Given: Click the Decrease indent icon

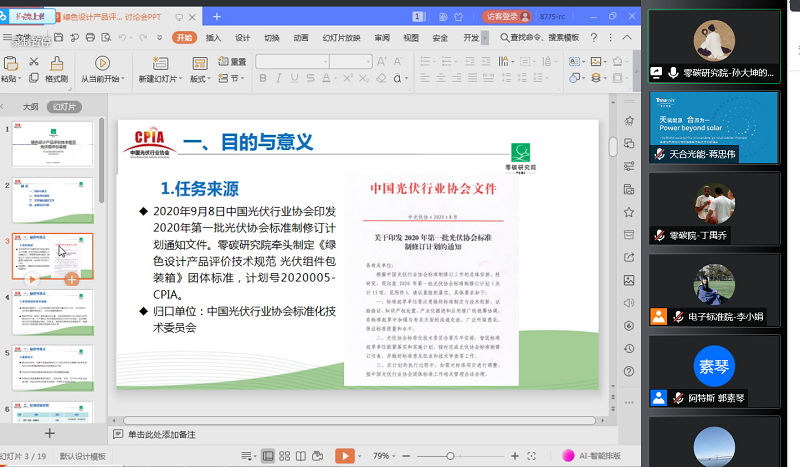Looking at the screenshot, I should tap(469, 62).
